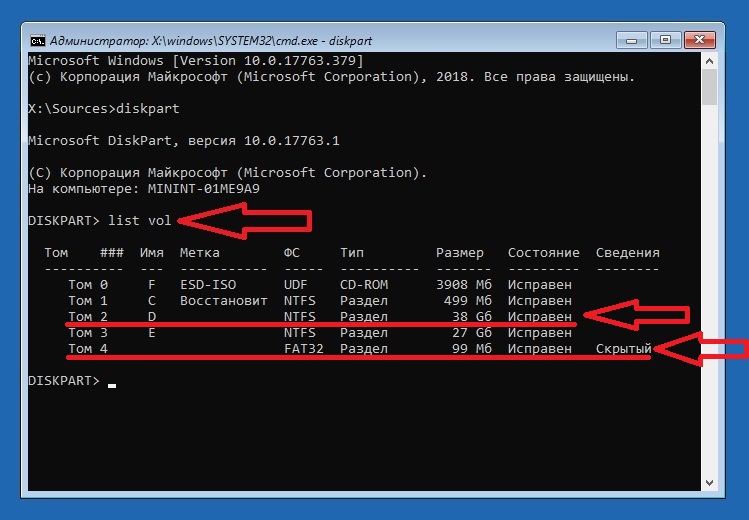Click the vertical scrollbar thumb
749x520 pixels.
709,86
